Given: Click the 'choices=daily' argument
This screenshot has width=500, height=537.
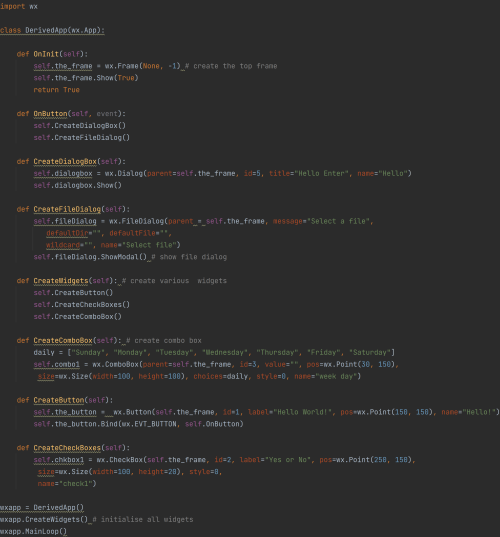Looking at the screenshot, I should point(221,377).
